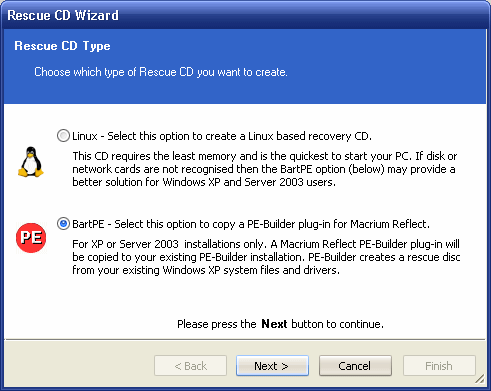The width and height of the screenshot is (491, 391).
Task: Click the disabled Finish button
Action: tap(439, 366)
